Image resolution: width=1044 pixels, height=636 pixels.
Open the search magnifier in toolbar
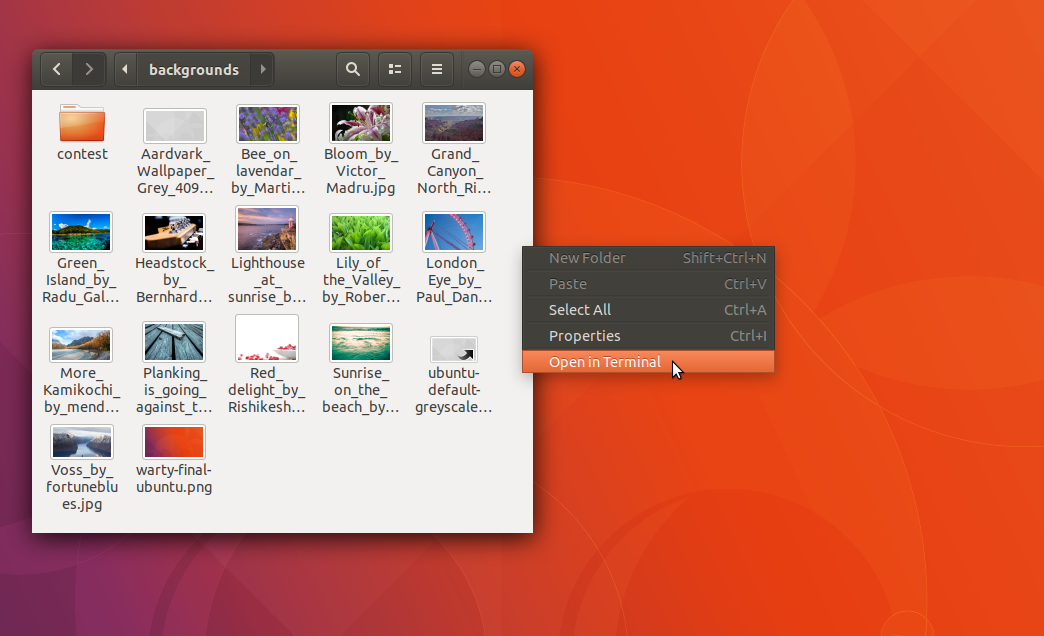pos(353,69)
